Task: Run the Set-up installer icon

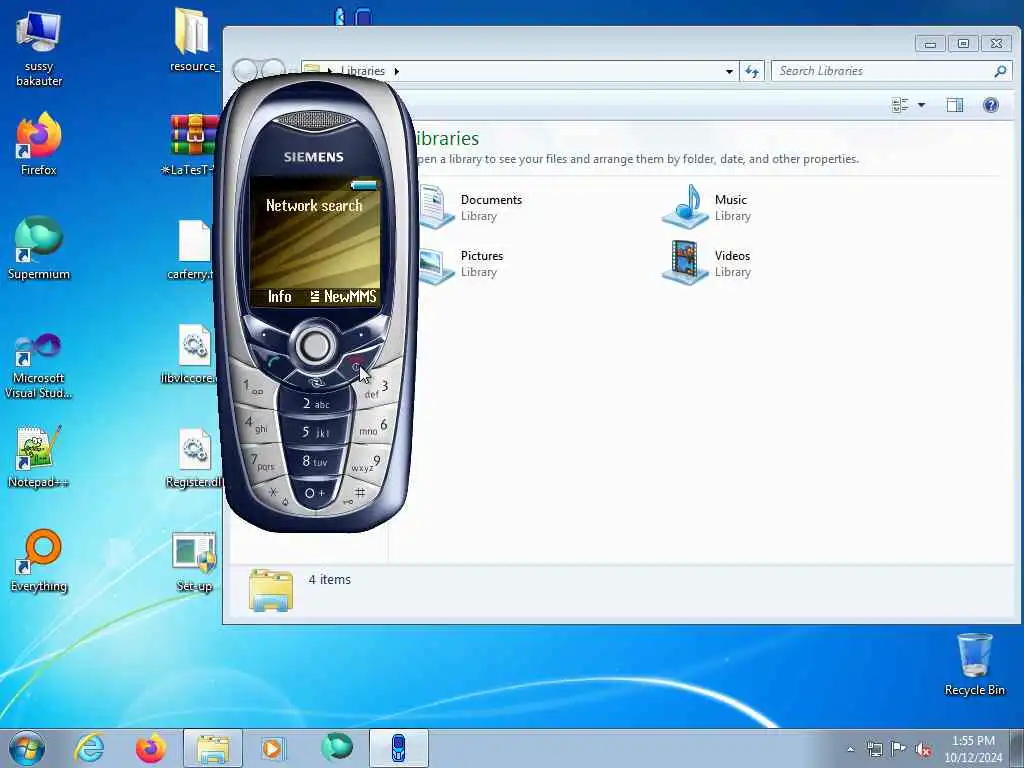Action: (x=195, y=562)
